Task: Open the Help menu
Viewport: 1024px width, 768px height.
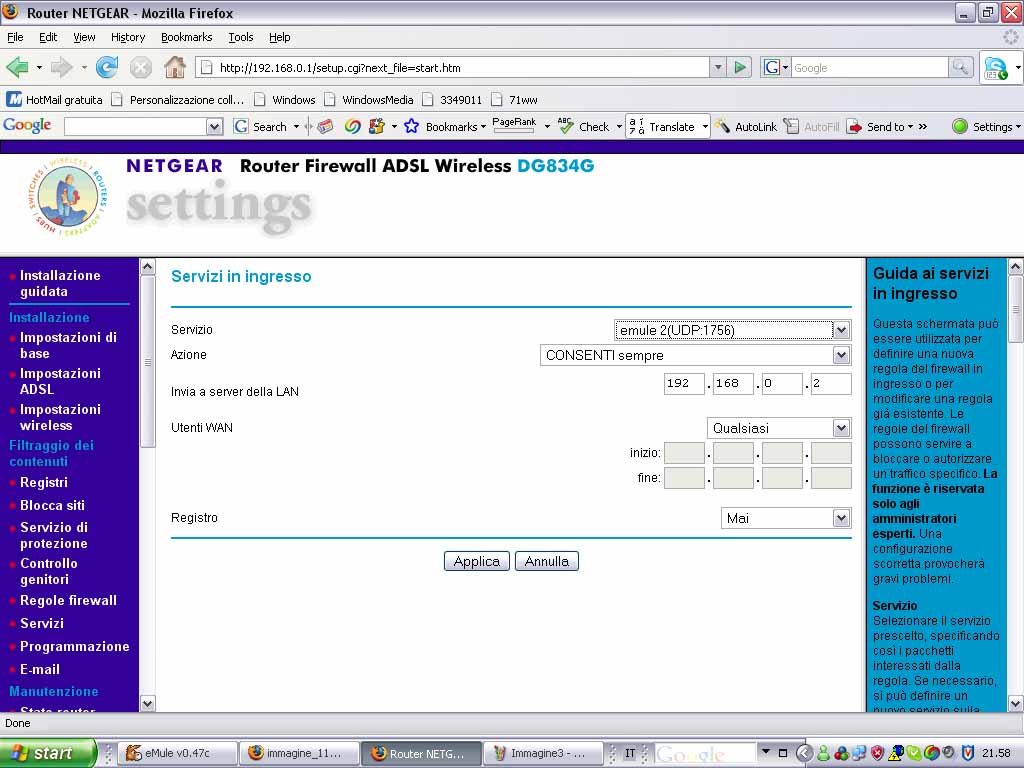Action: pos(280,37)
